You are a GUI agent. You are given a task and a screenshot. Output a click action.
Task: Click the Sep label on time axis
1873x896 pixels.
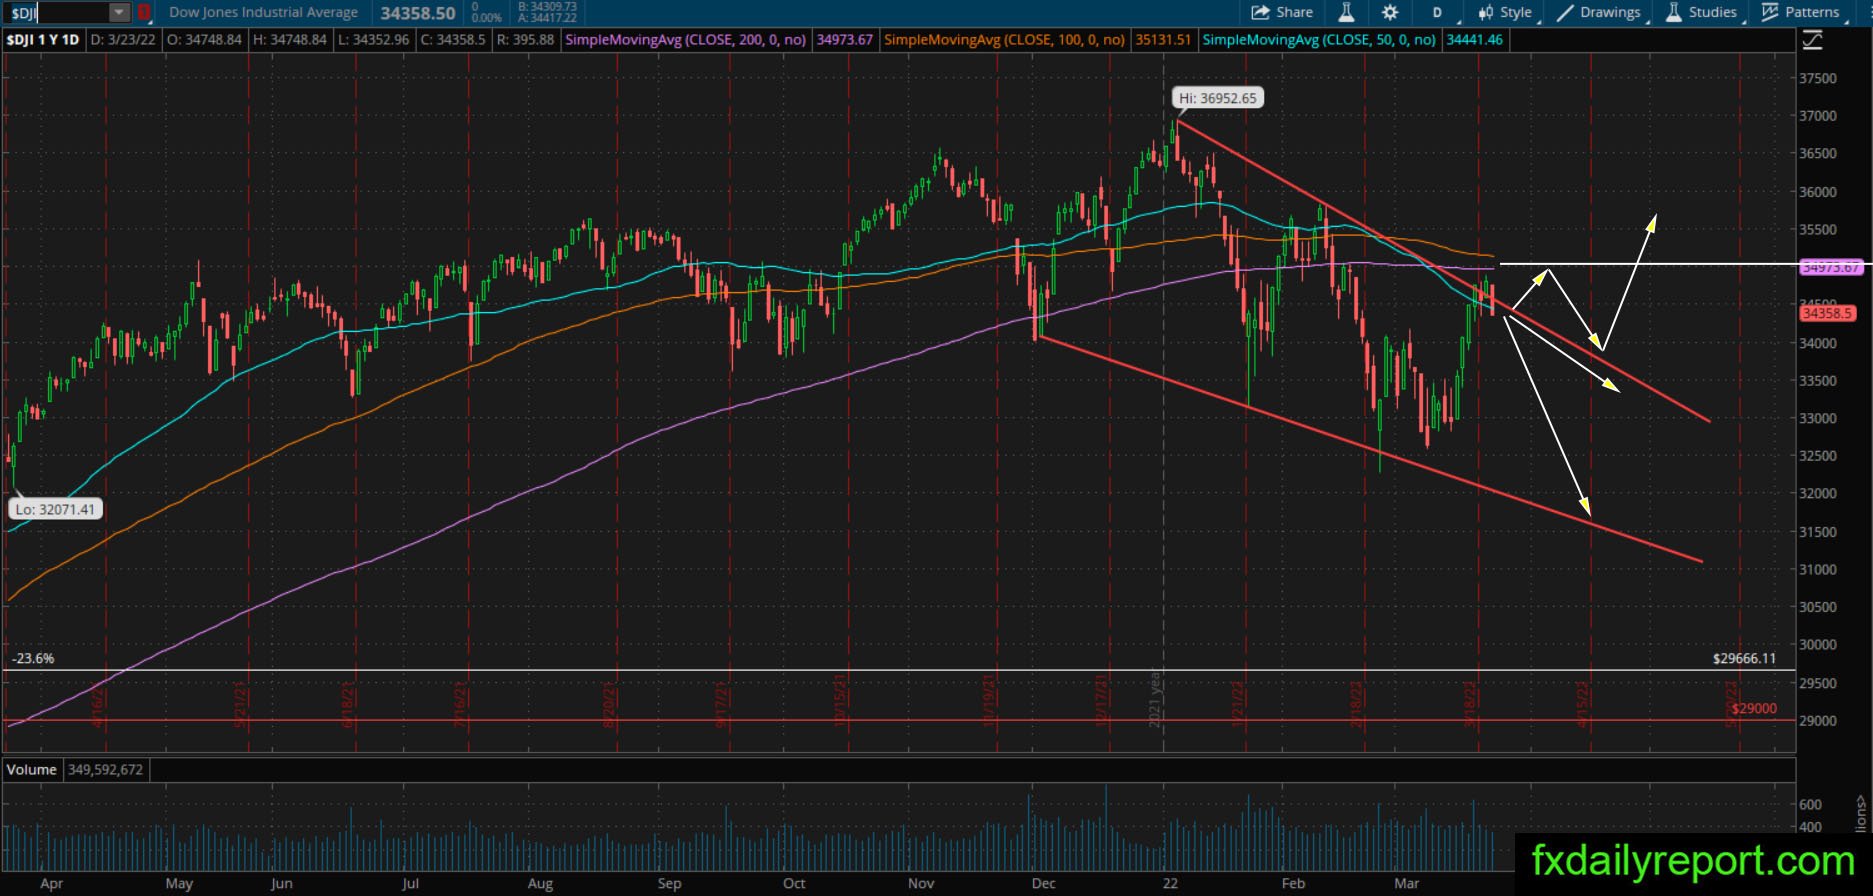tap(670, 884)
